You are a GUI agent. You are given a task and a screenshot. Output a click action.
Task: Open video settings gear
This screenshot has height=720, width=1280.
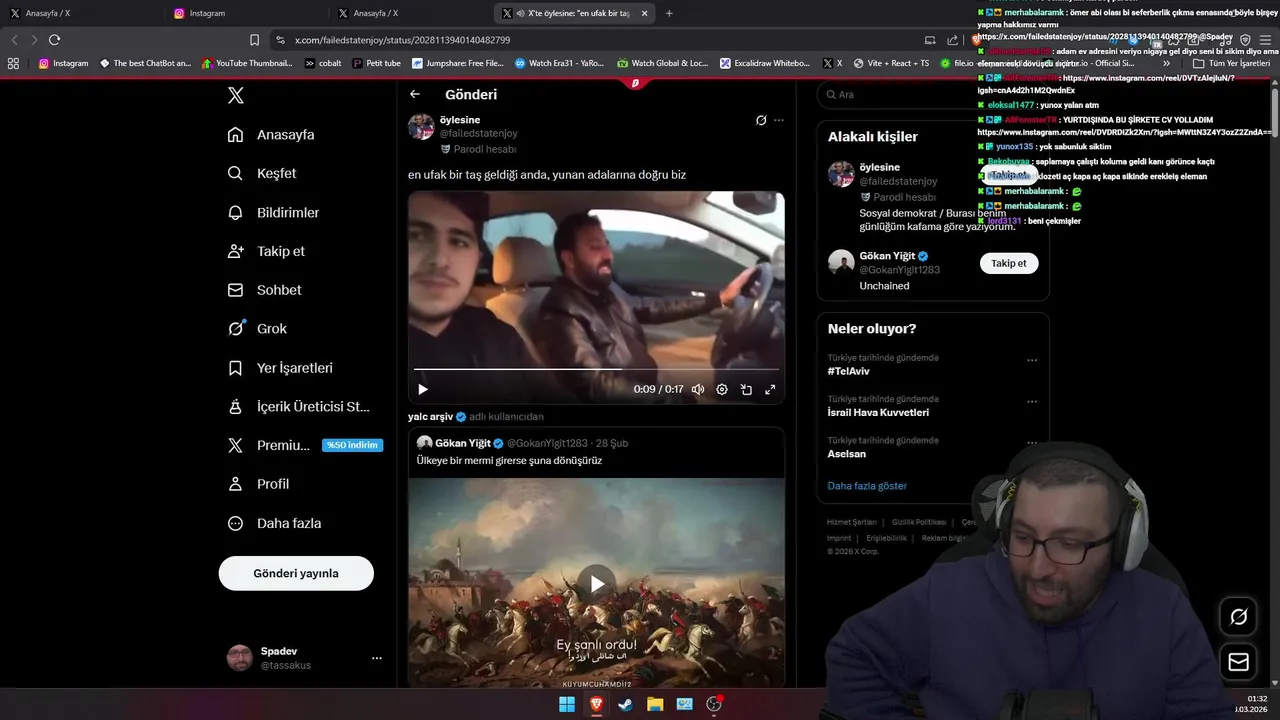722,389
